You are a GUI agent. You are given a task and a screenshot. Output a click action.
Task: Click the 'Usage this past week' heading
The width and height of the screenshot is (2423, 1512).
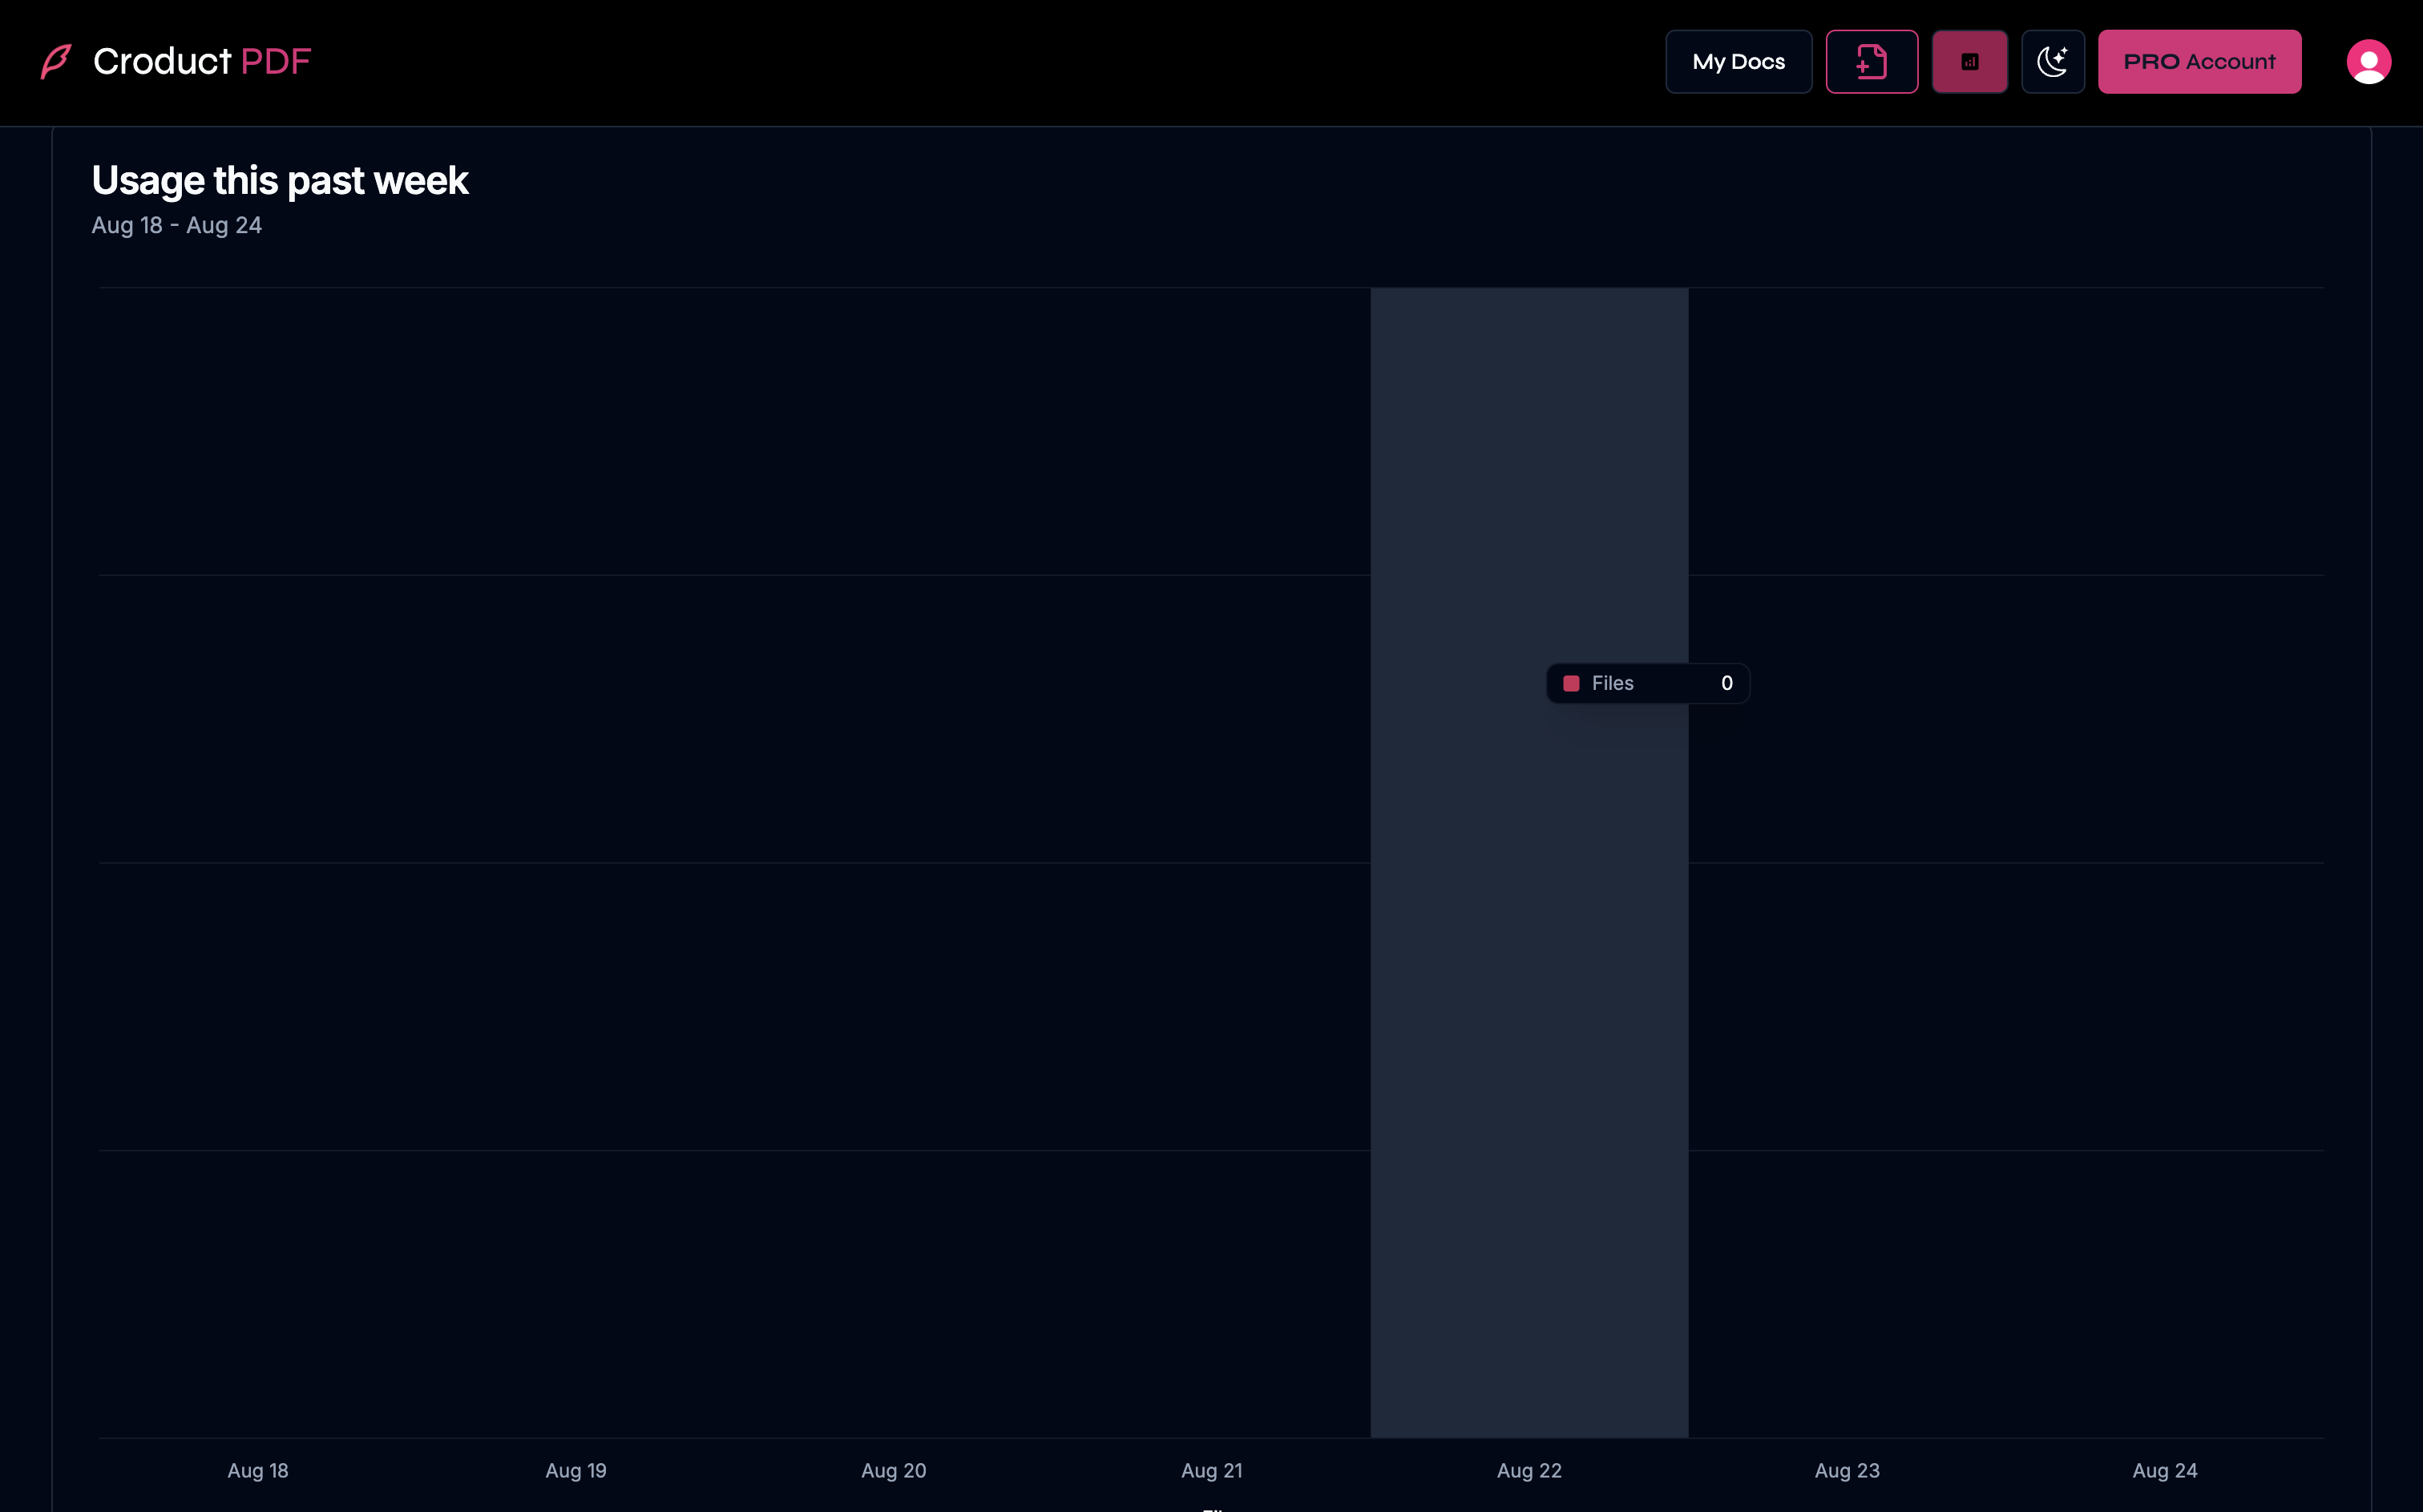pyautogui.click(x=280, y=181)
